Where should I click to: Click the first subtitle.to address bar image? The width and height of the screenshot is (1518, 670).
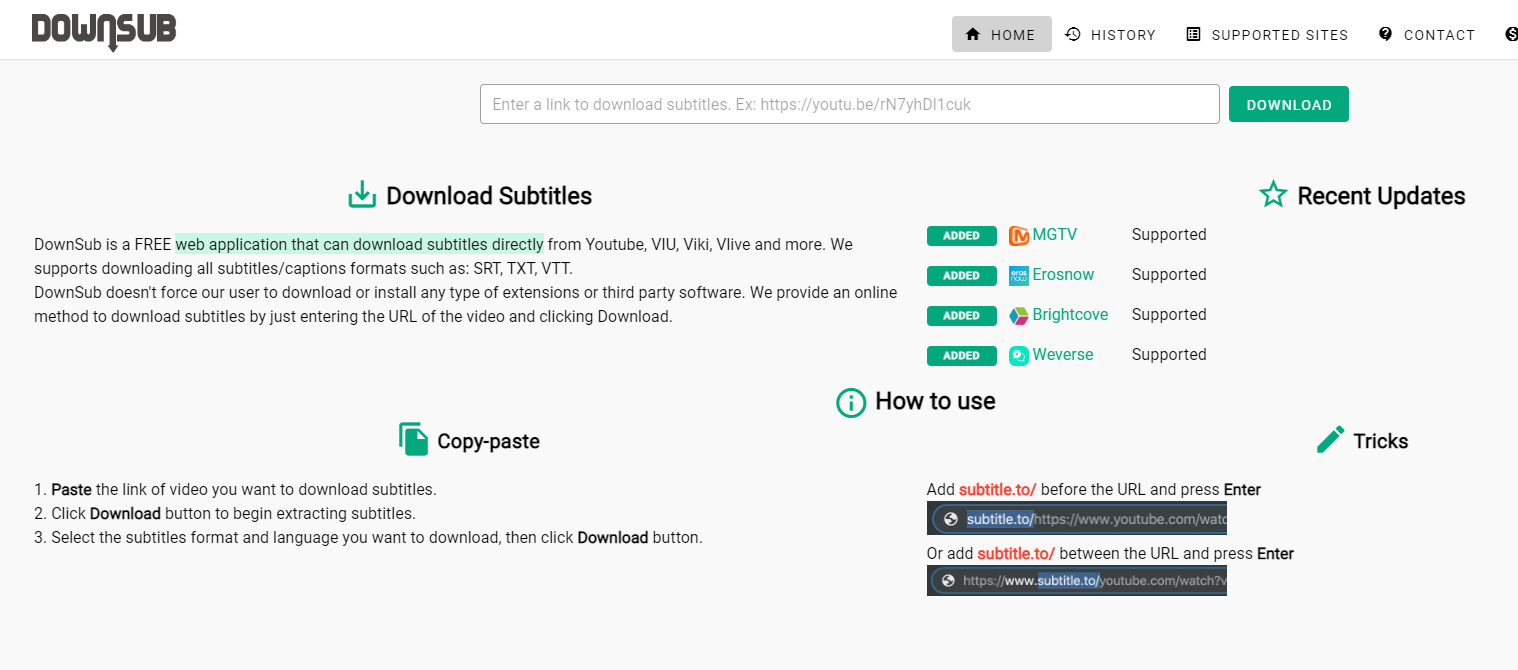coord(1077,519)
